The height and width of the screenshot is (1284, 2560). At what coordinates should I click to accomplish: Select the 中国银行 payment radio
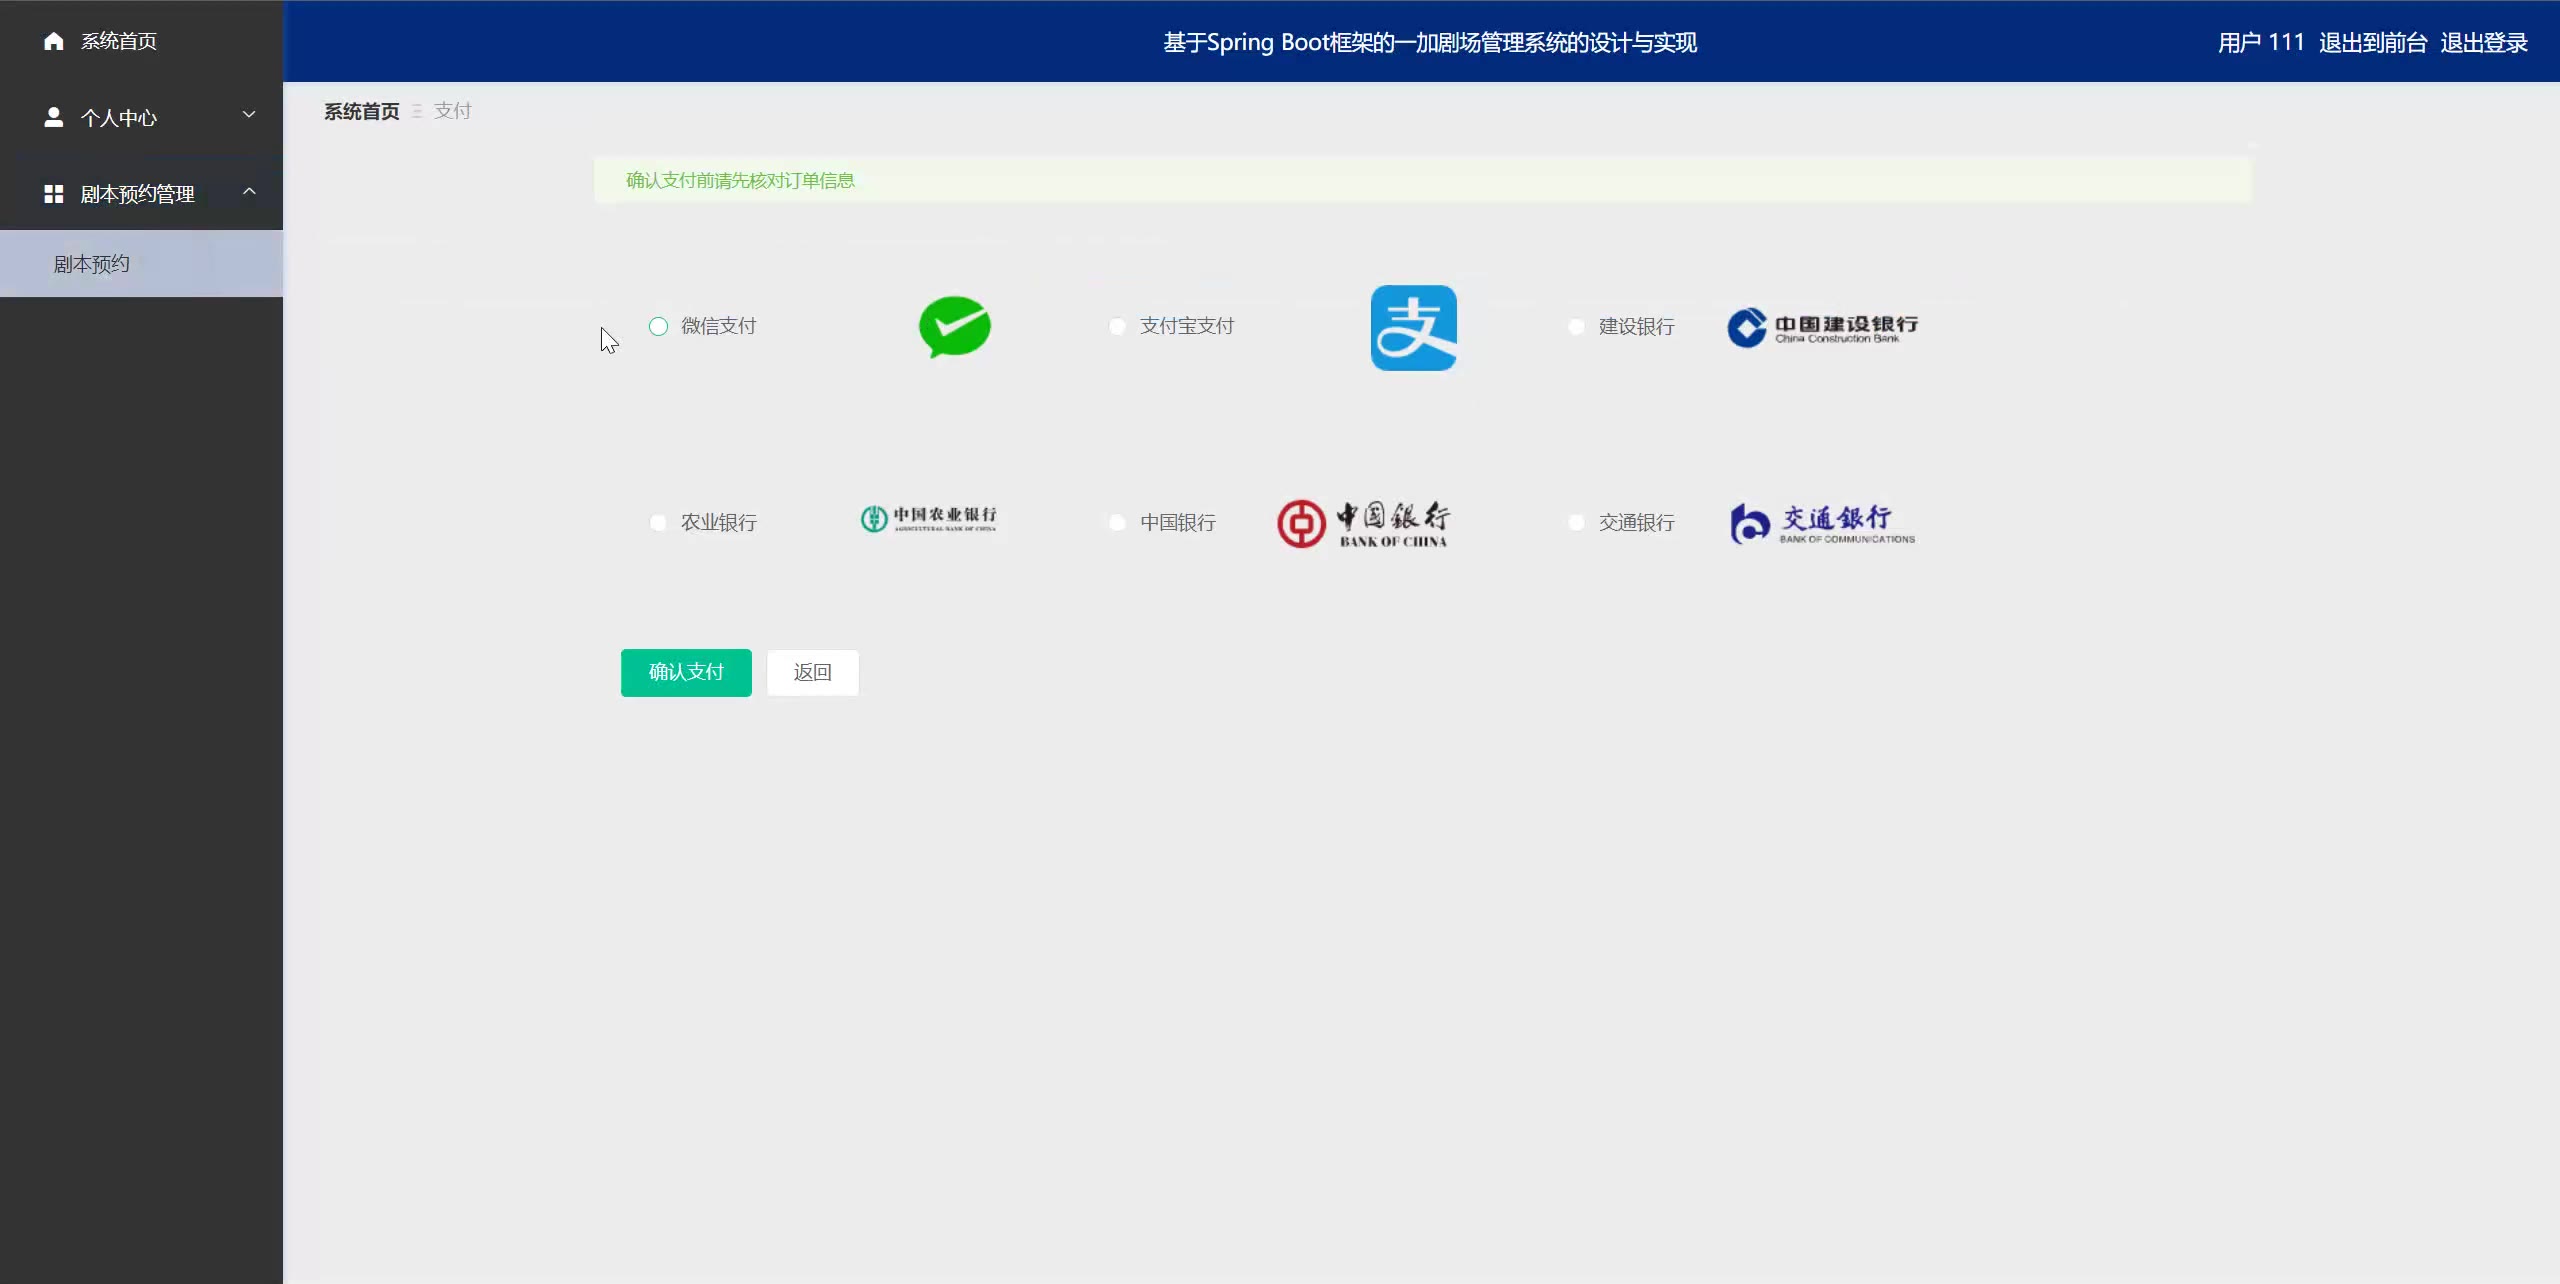(x=1117, y=523)
